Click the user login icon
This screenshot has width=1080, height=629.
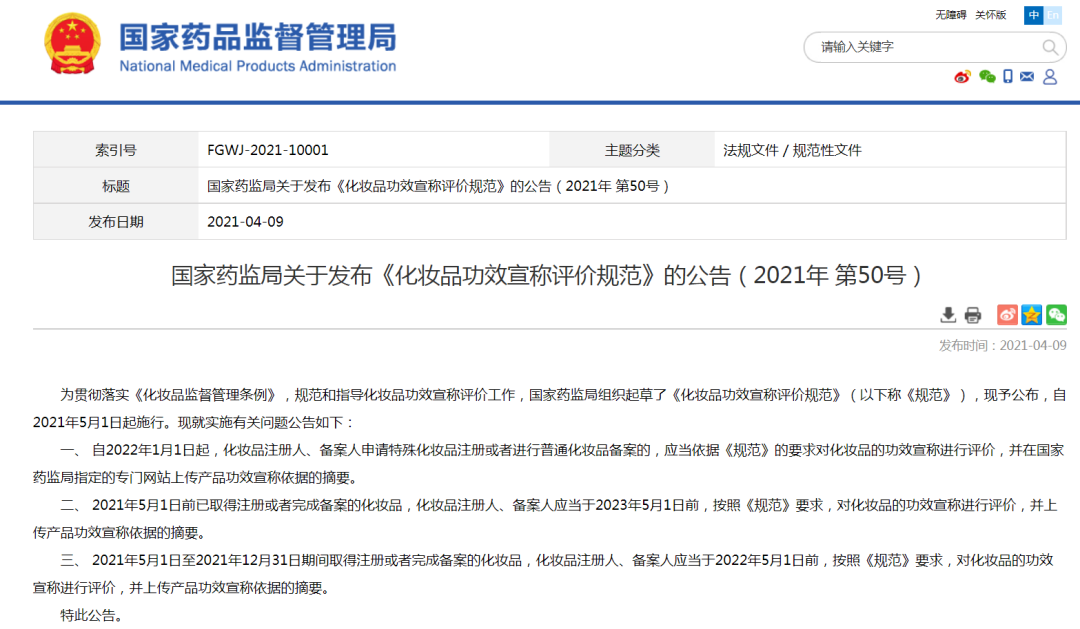(1050, 77)
